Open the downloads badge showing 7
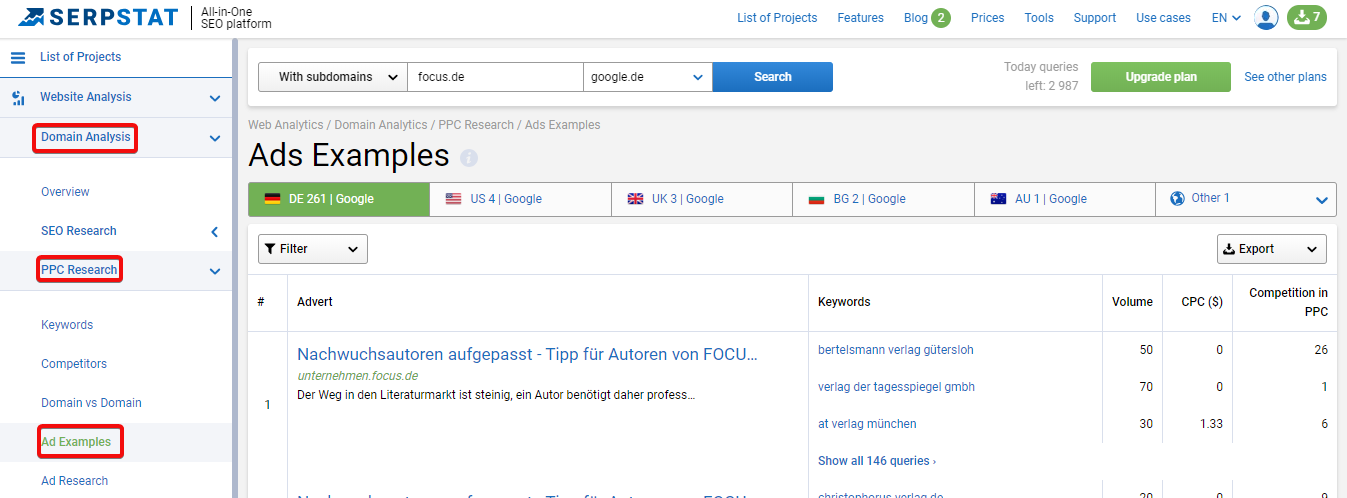The width and height of the screenshot is (1347, 498). [x=1306, y=18]
